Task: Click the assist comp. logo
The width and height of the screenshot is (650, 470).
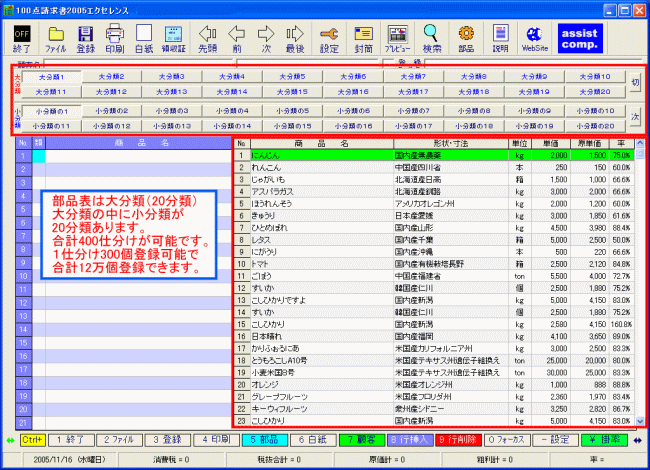Action: 580,39
